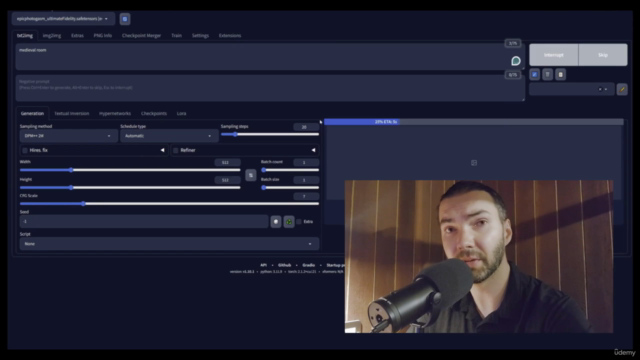
Task: Open the styles dropdown
Action: tap(571, 89)
